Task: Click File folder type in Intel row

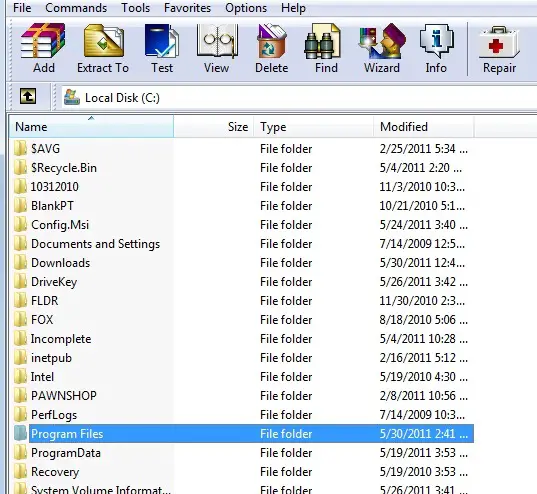Action: click(286, 377)
